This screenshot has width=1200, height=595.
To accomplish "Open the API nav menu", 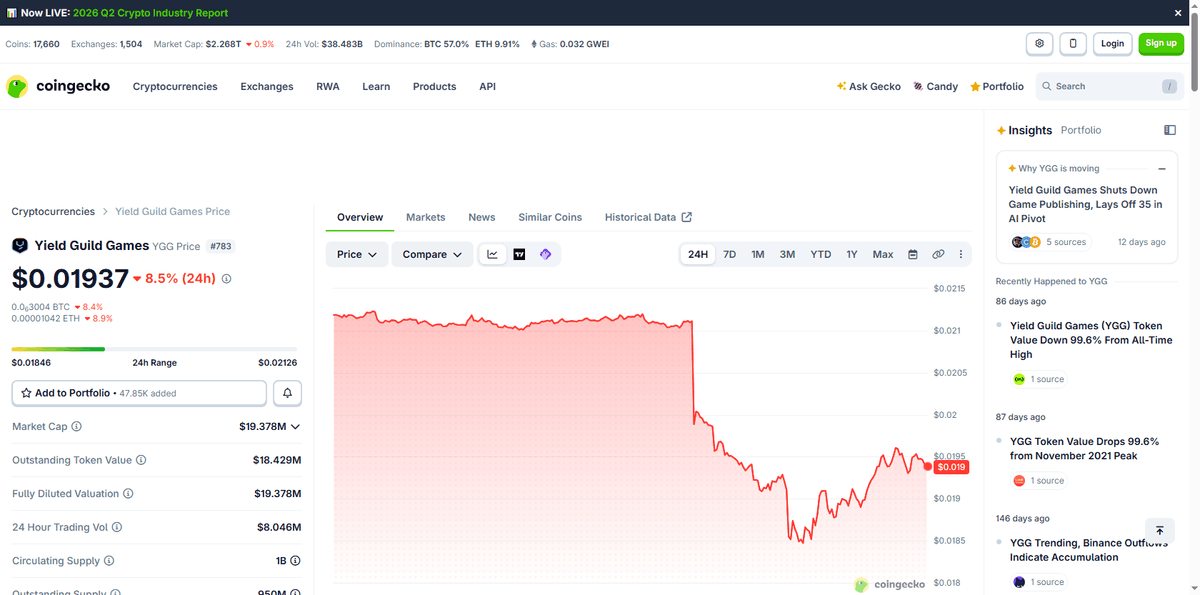I will [x=487, y=87].
